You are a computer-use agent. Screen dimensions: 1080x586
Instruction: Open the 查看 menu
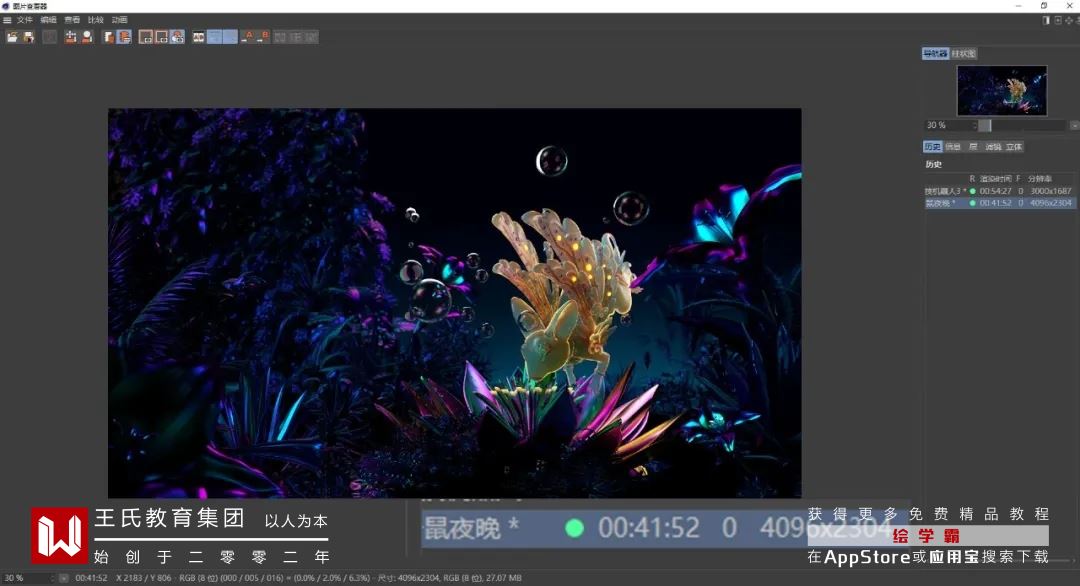point(72,20)
